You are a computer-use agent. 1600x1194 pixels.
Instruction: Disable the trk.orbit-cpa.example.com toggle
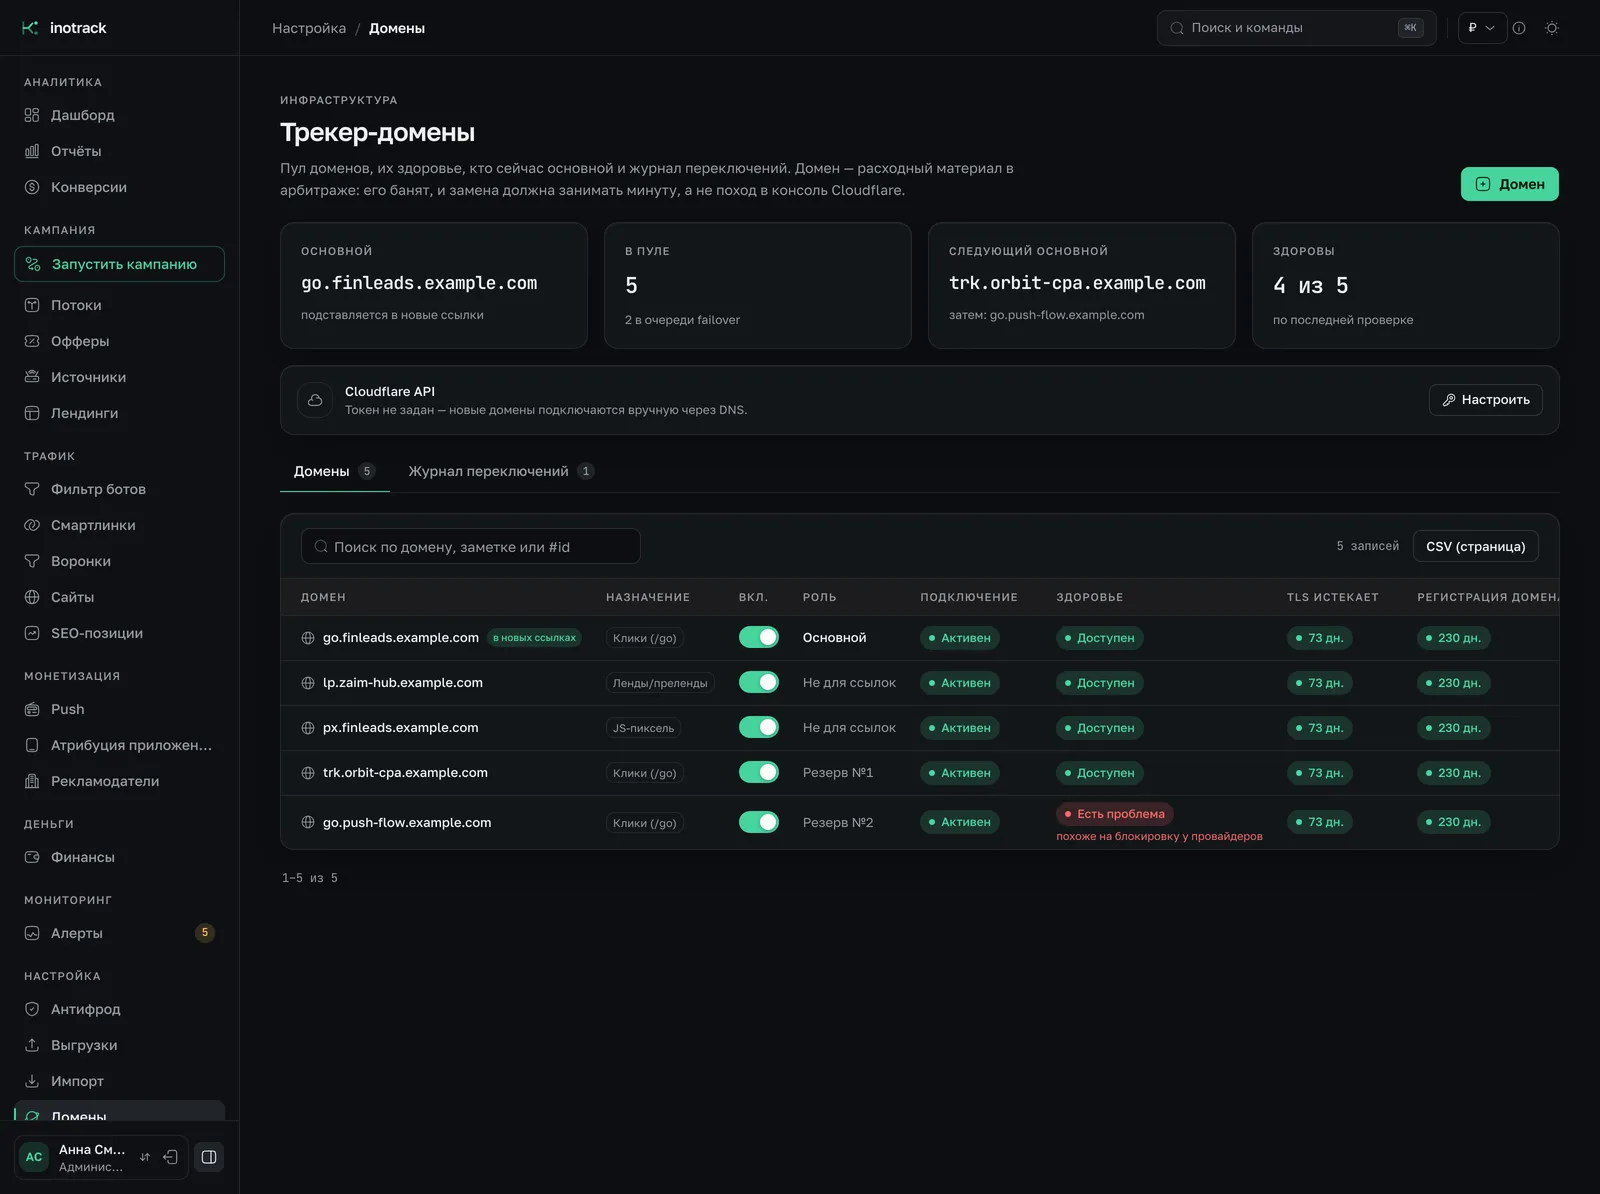759,772
